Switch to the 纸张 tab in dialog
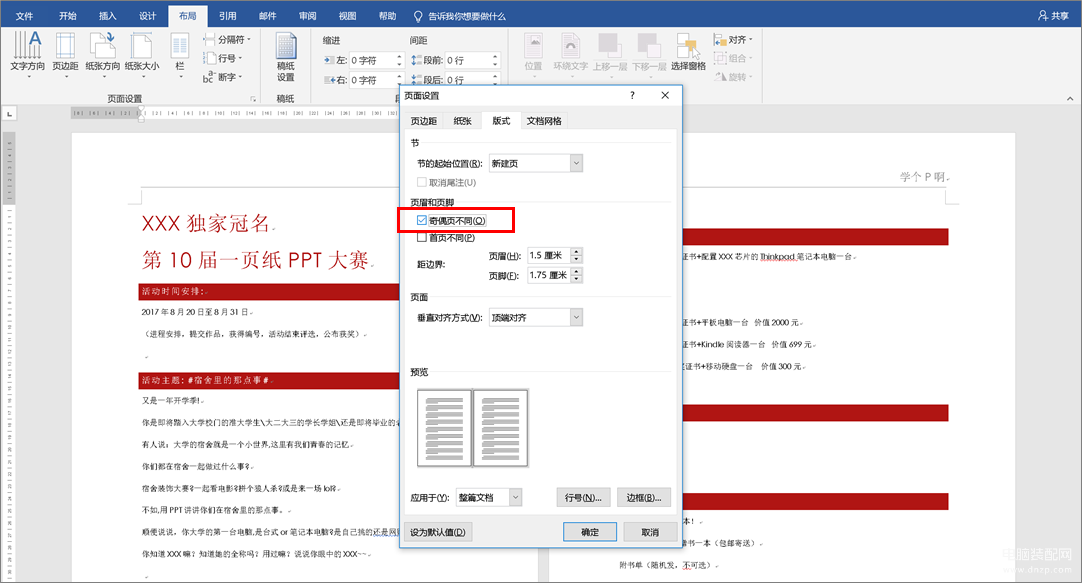The height and width of the screenshot is (583, 1082). tap(462, 121)
